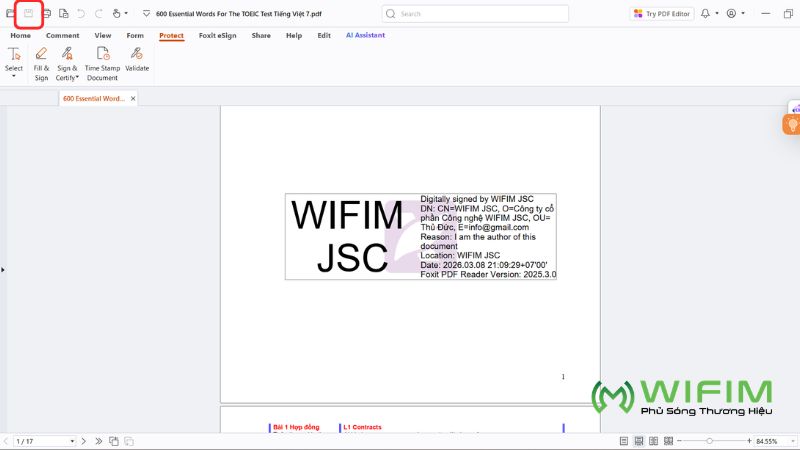Open a file with the folder icon
Viewport: 800px width, 450px height.
pyautogui.click(x=12, y=14)
